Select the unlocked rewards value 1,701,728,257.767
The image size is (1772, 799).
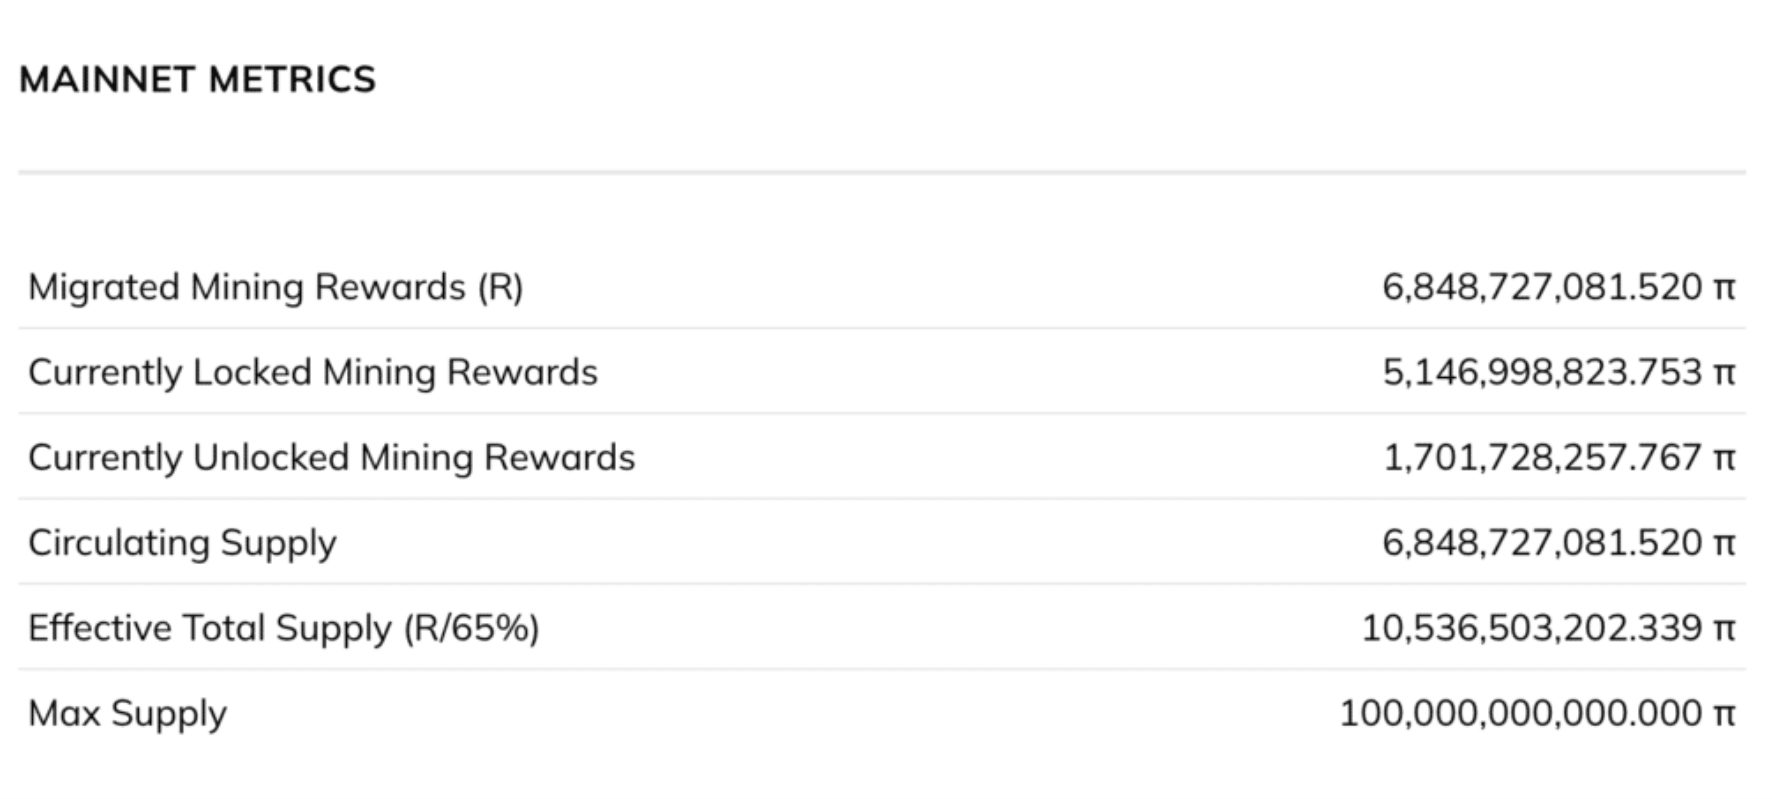pos(1541,457)
